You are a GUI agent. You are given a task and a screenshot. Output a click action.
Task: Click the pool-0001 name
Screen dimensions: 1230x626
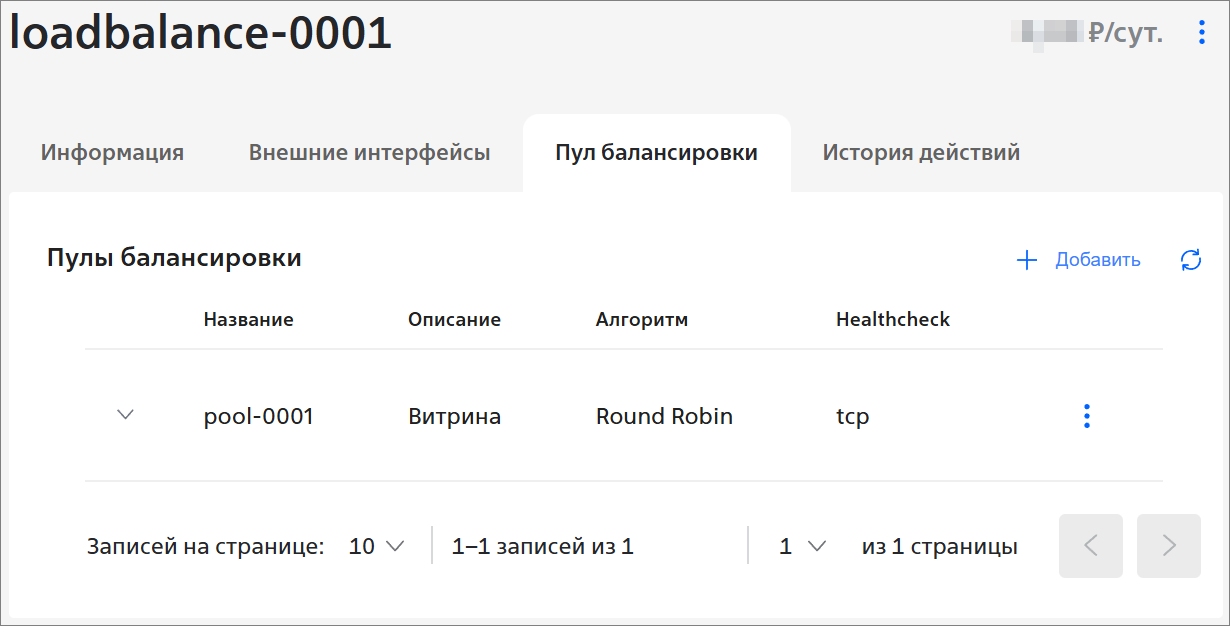259,416
